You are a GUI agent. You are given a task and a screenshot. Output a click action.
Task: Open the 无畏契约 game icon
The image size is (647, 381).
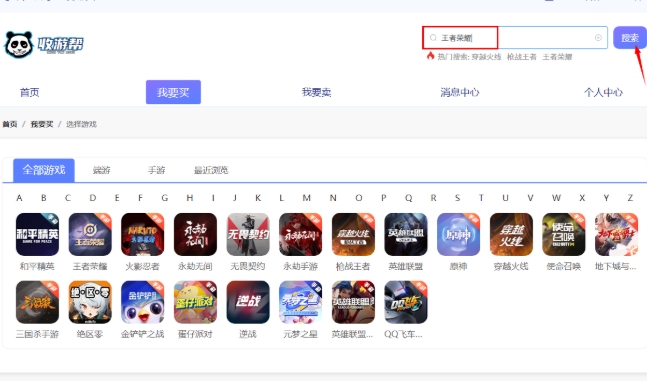[x=248, y=234]
